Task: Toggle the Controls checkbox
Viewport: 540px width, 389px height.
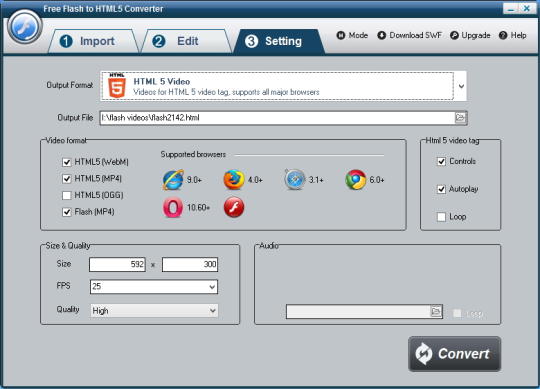Action: (x=441, y=161)
